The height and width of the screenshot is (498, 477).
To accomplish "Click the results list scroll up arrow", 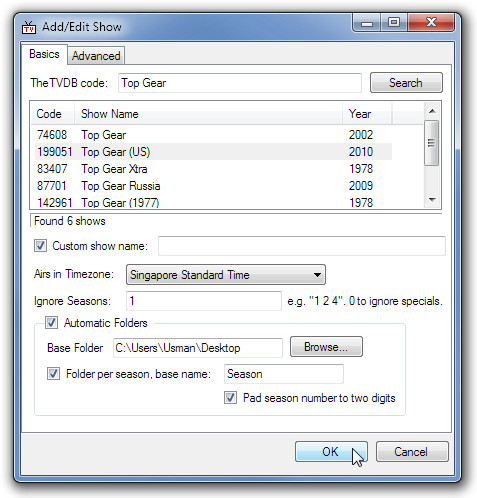I will (x=432, y=111).
